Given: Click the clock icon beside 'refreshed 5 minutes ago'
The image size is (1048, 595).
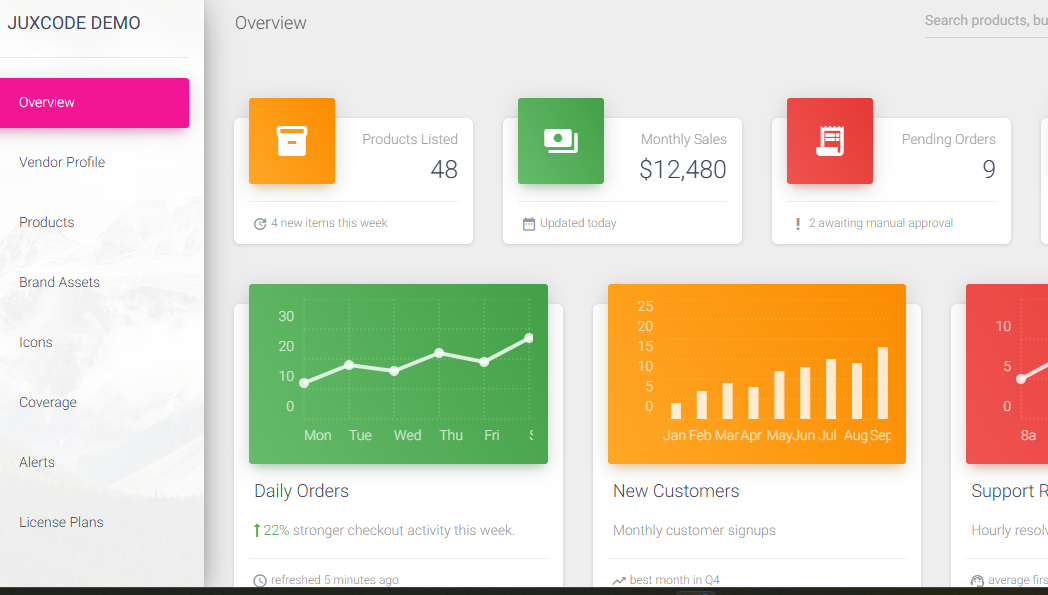Looking at the screenshot, I should (x=260, y=581).
